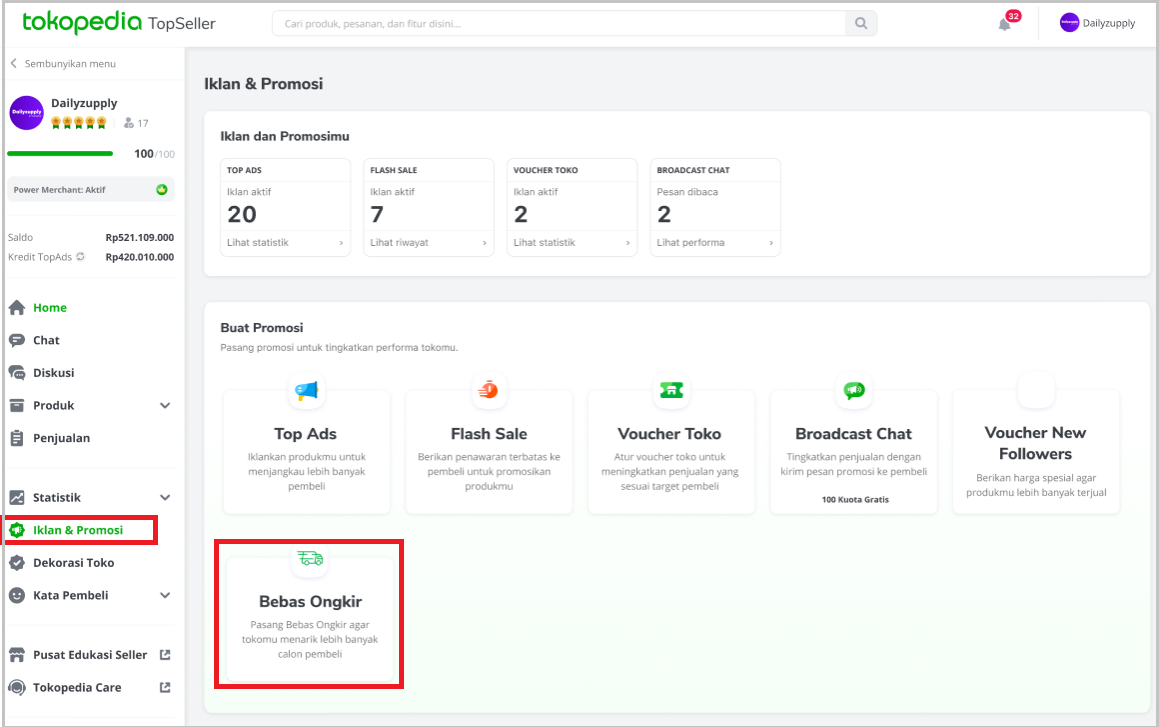This screenshot has width=1159, height=727.
Task: Open Pusat Edukasi Seller external link icon
Action: tap(165, 655)
